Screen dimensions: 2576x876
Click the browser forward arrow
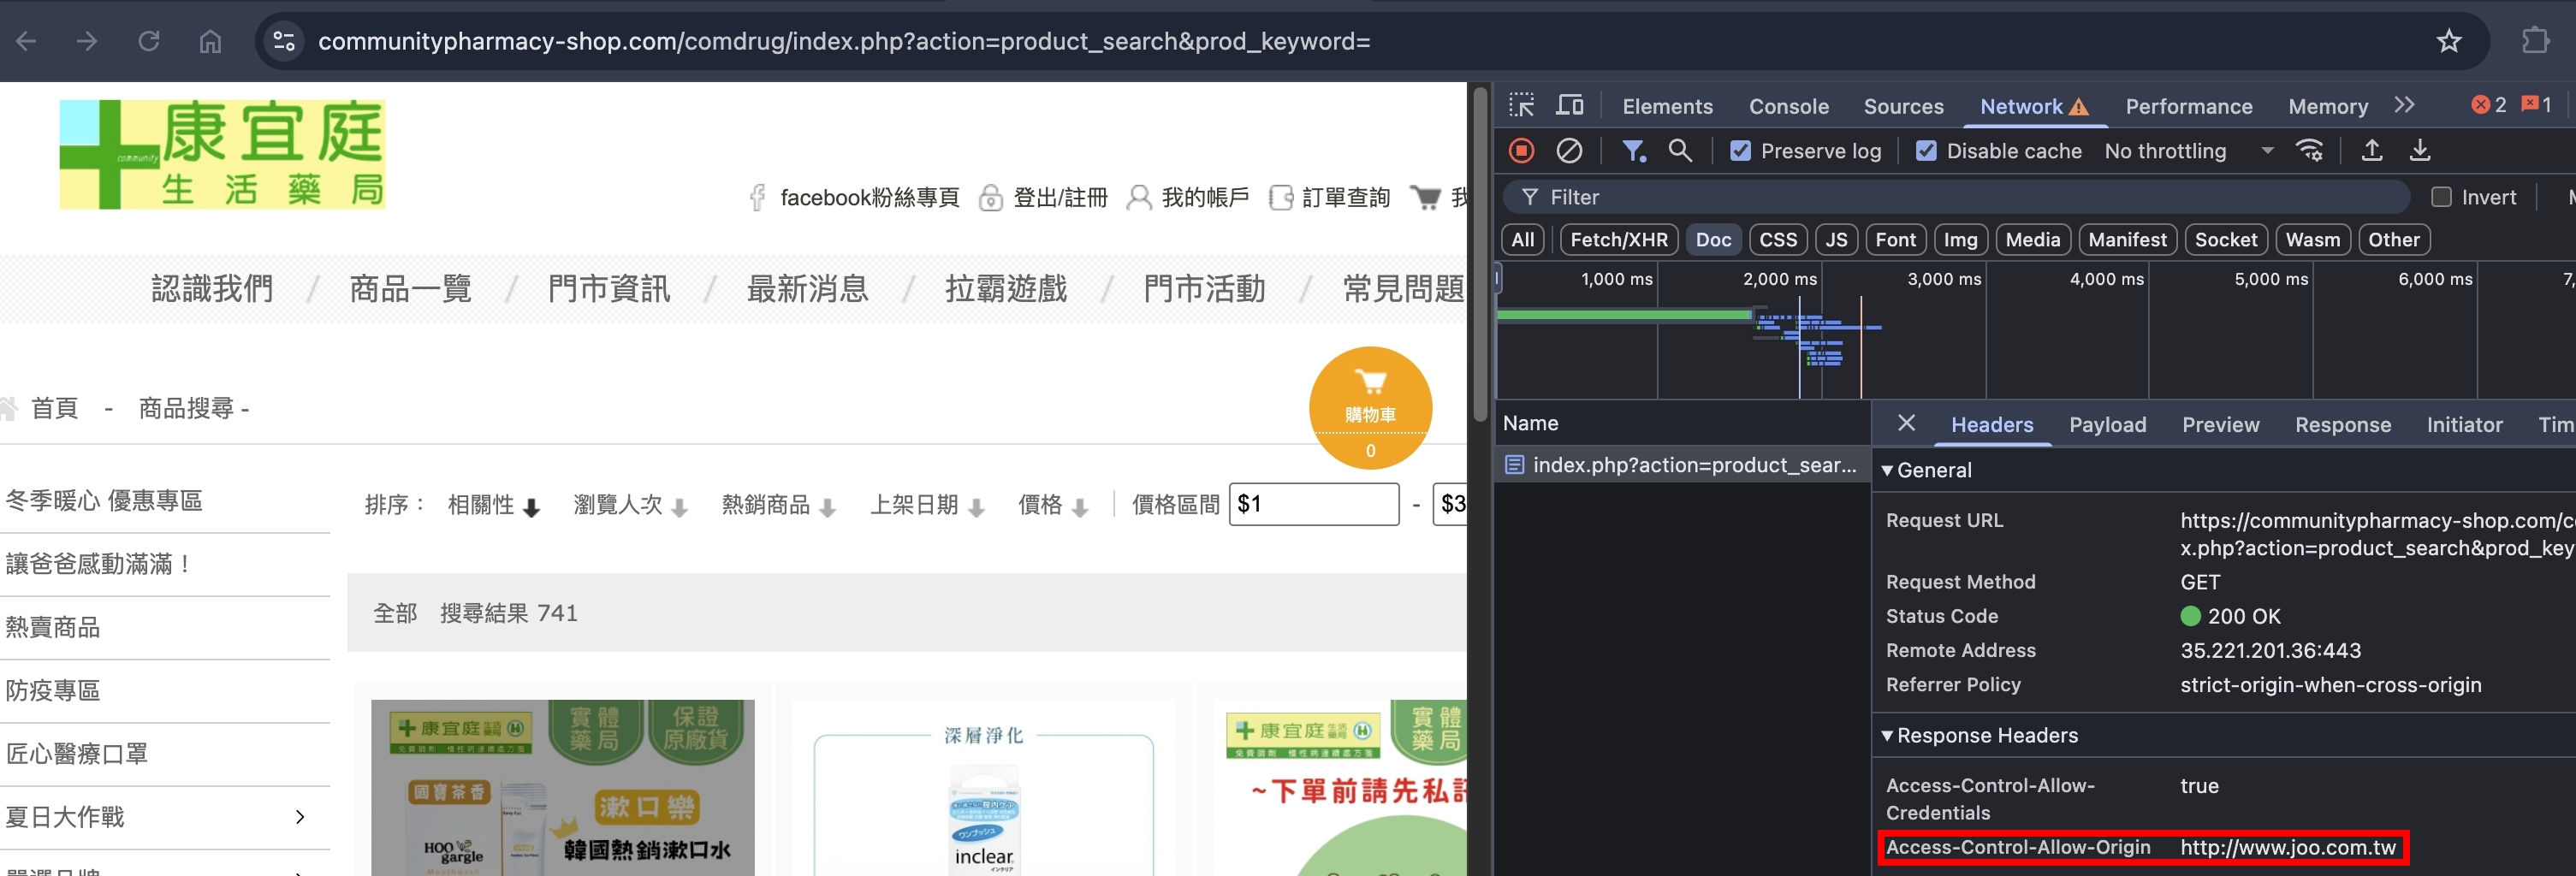click(87, 41)
